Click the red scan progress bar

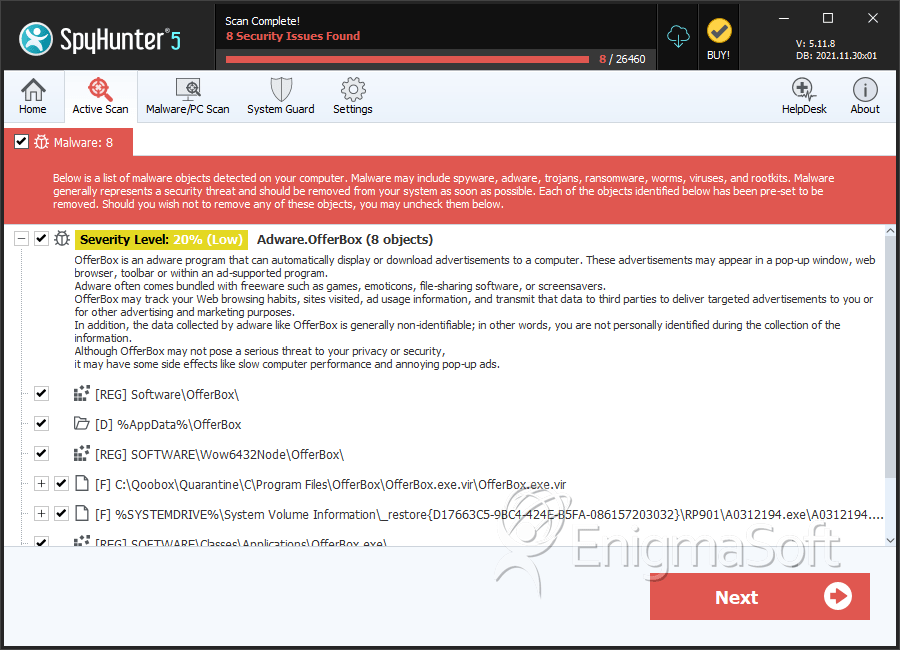408,59
